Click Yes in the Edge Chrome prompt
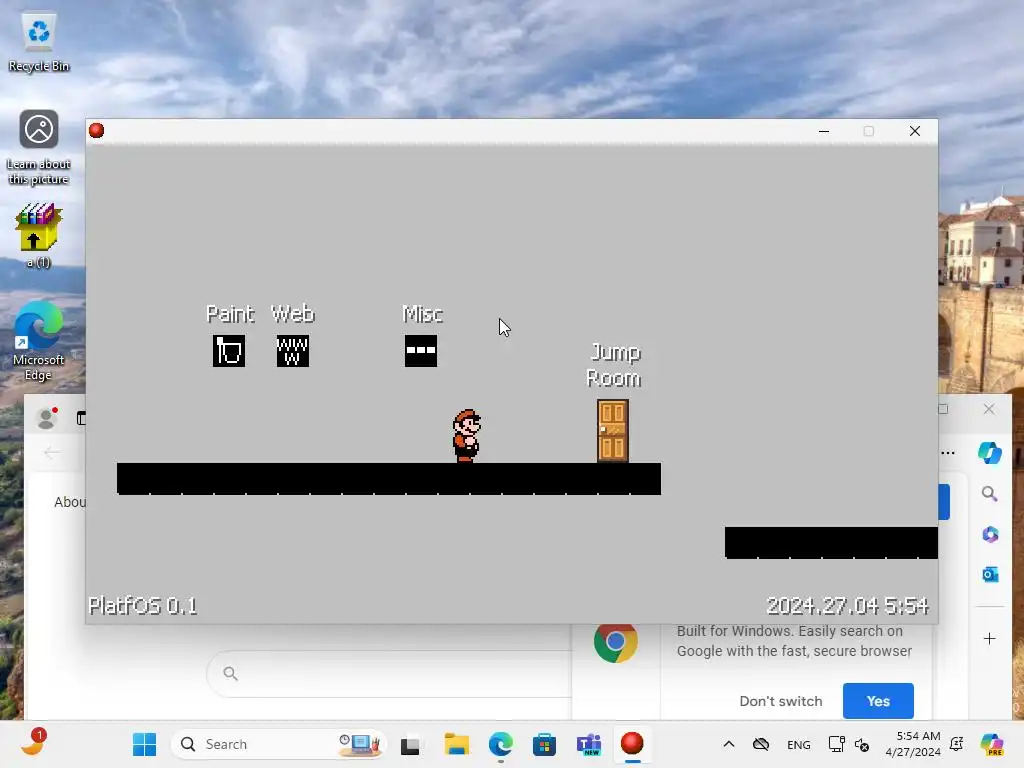 pos(878,701)
